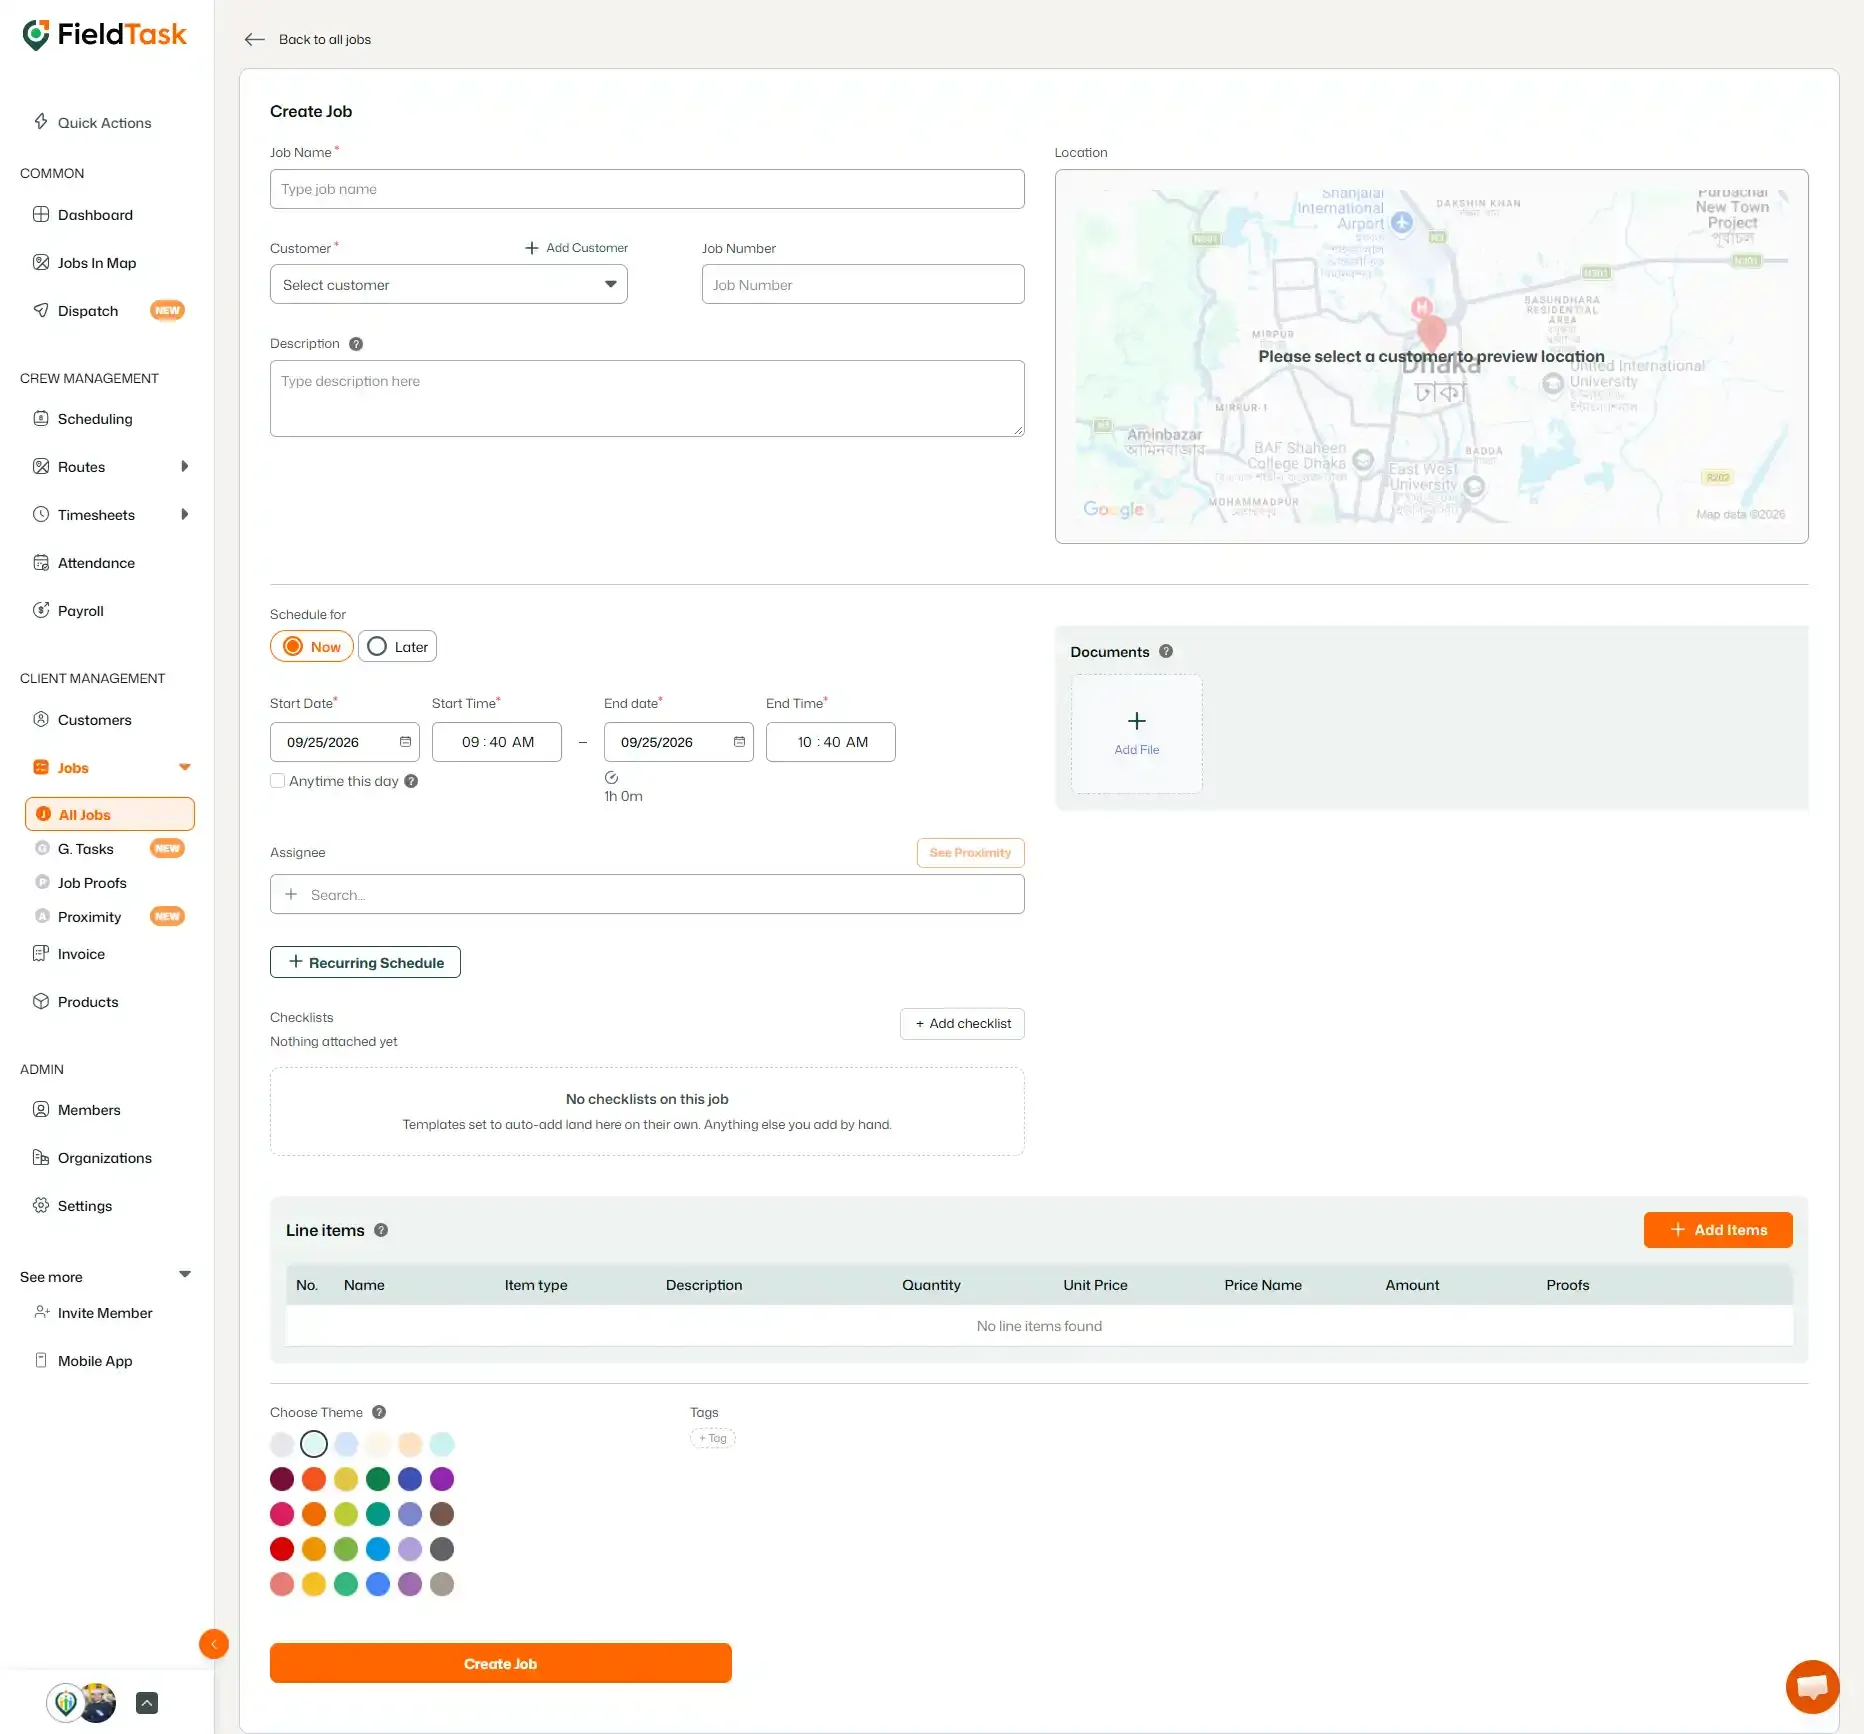This screenshot has width=1864, height=1734.
Task: Go to Customers in sidebar
Action: click(95, 720)
